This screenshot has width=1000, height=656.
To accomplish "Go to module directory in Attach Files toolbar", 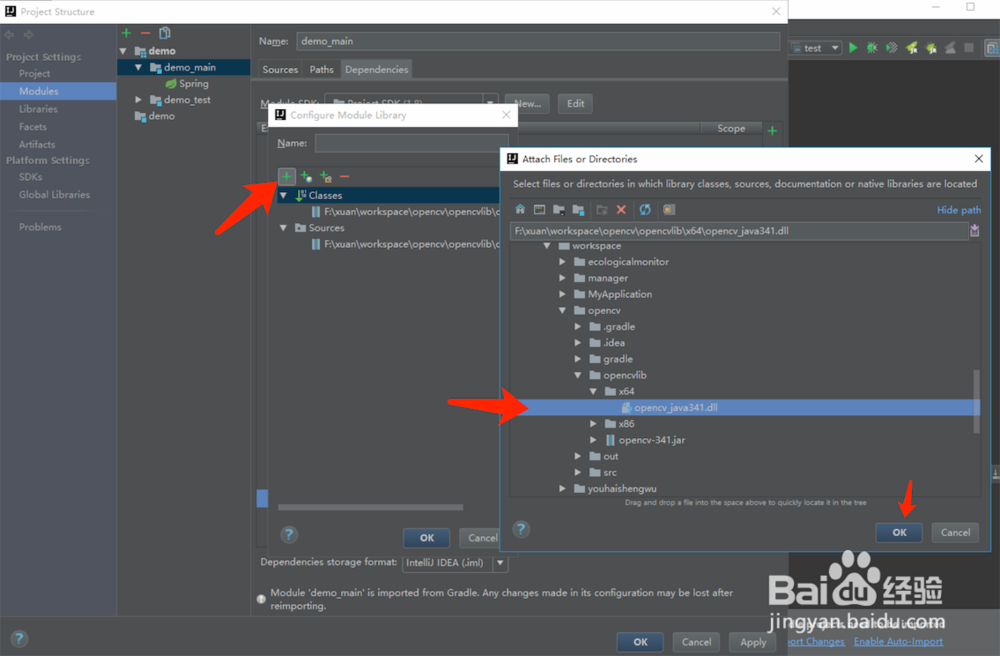I will (579, 210).
